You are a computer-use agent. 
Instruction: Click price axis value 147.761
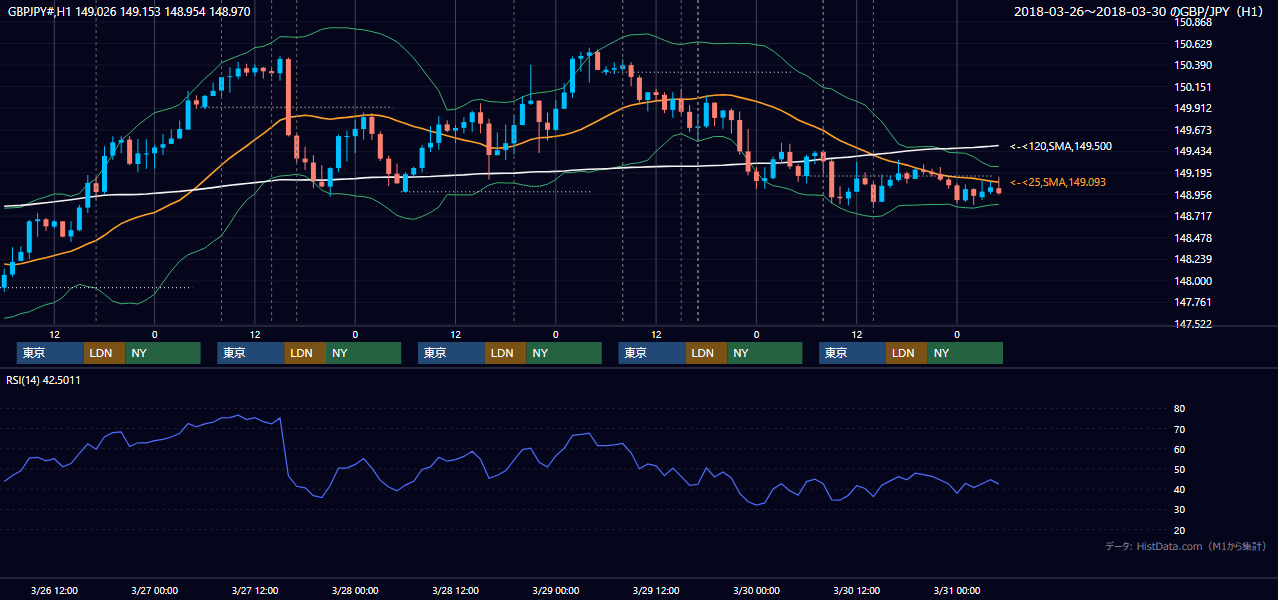(1194, 303)
